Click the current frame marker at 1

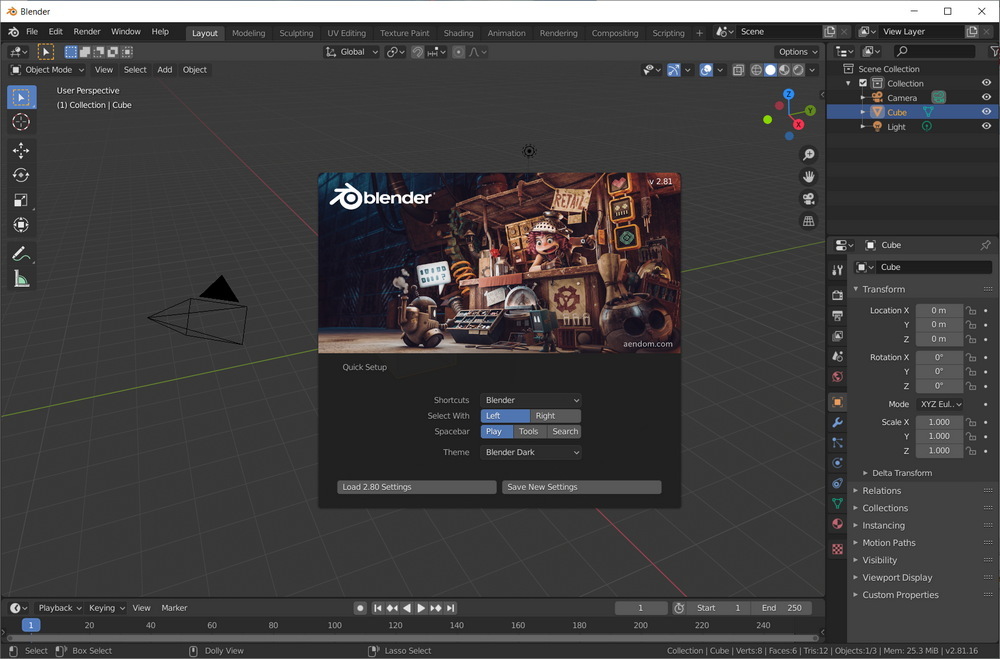31,625
